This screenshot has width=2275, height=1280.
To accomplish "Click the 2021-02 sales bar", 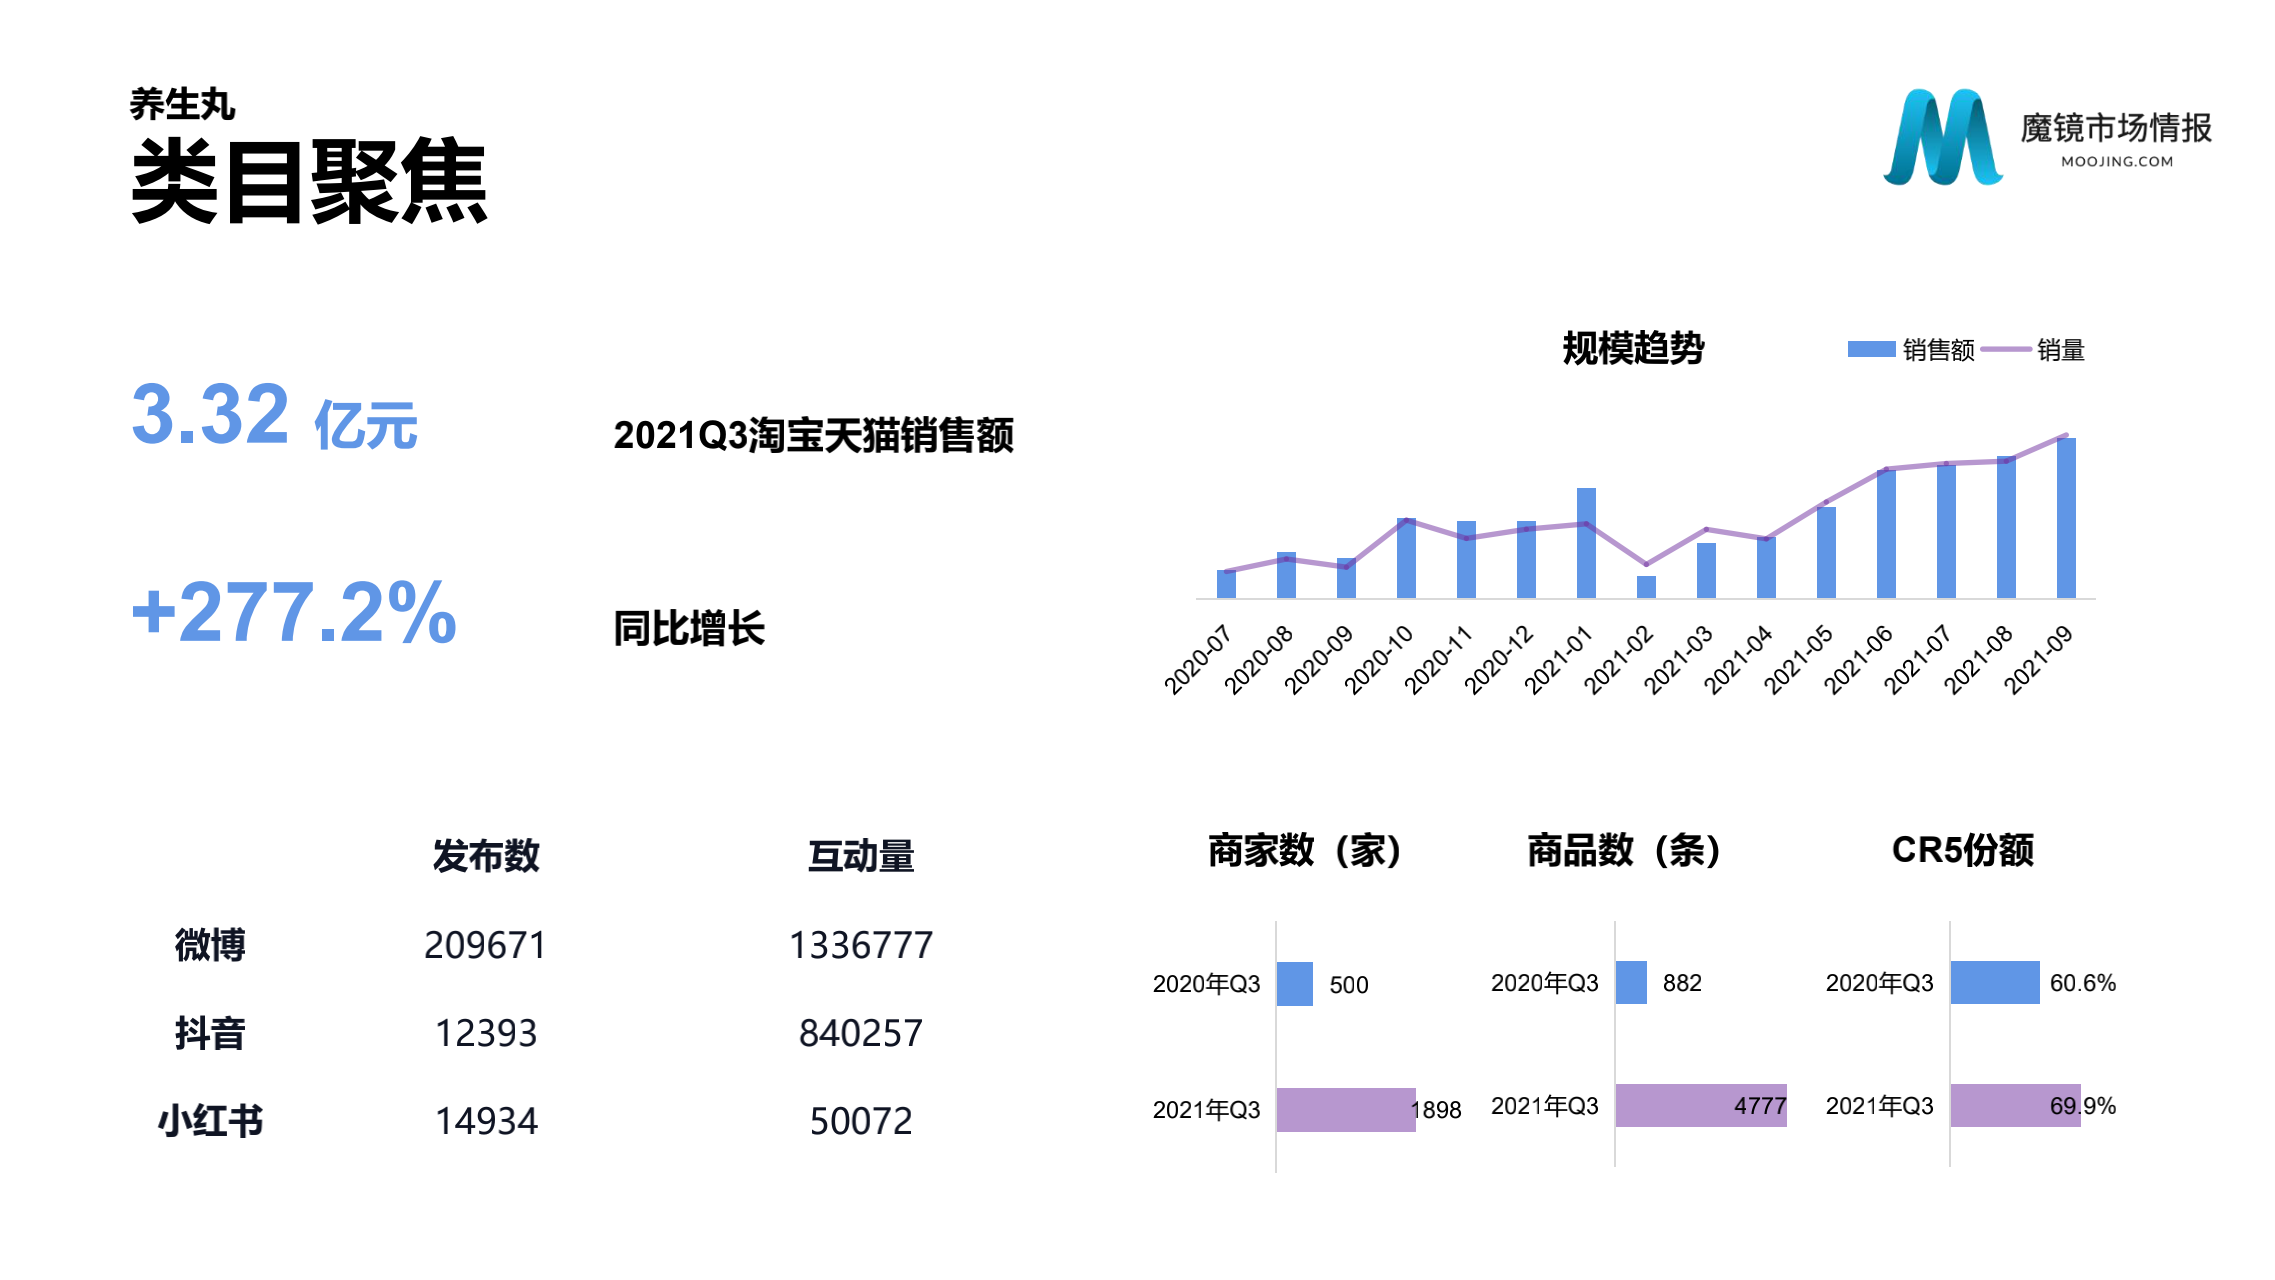I will pos(1646,587).
